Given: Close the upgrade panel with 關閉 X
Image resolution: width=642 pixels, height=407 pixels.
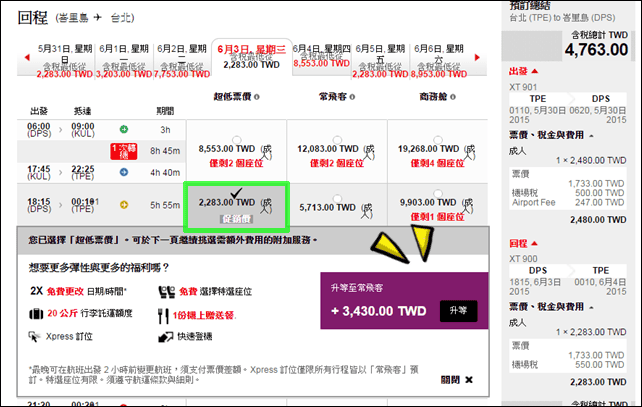Looking at the screenshot, I should tap(457, 380).
